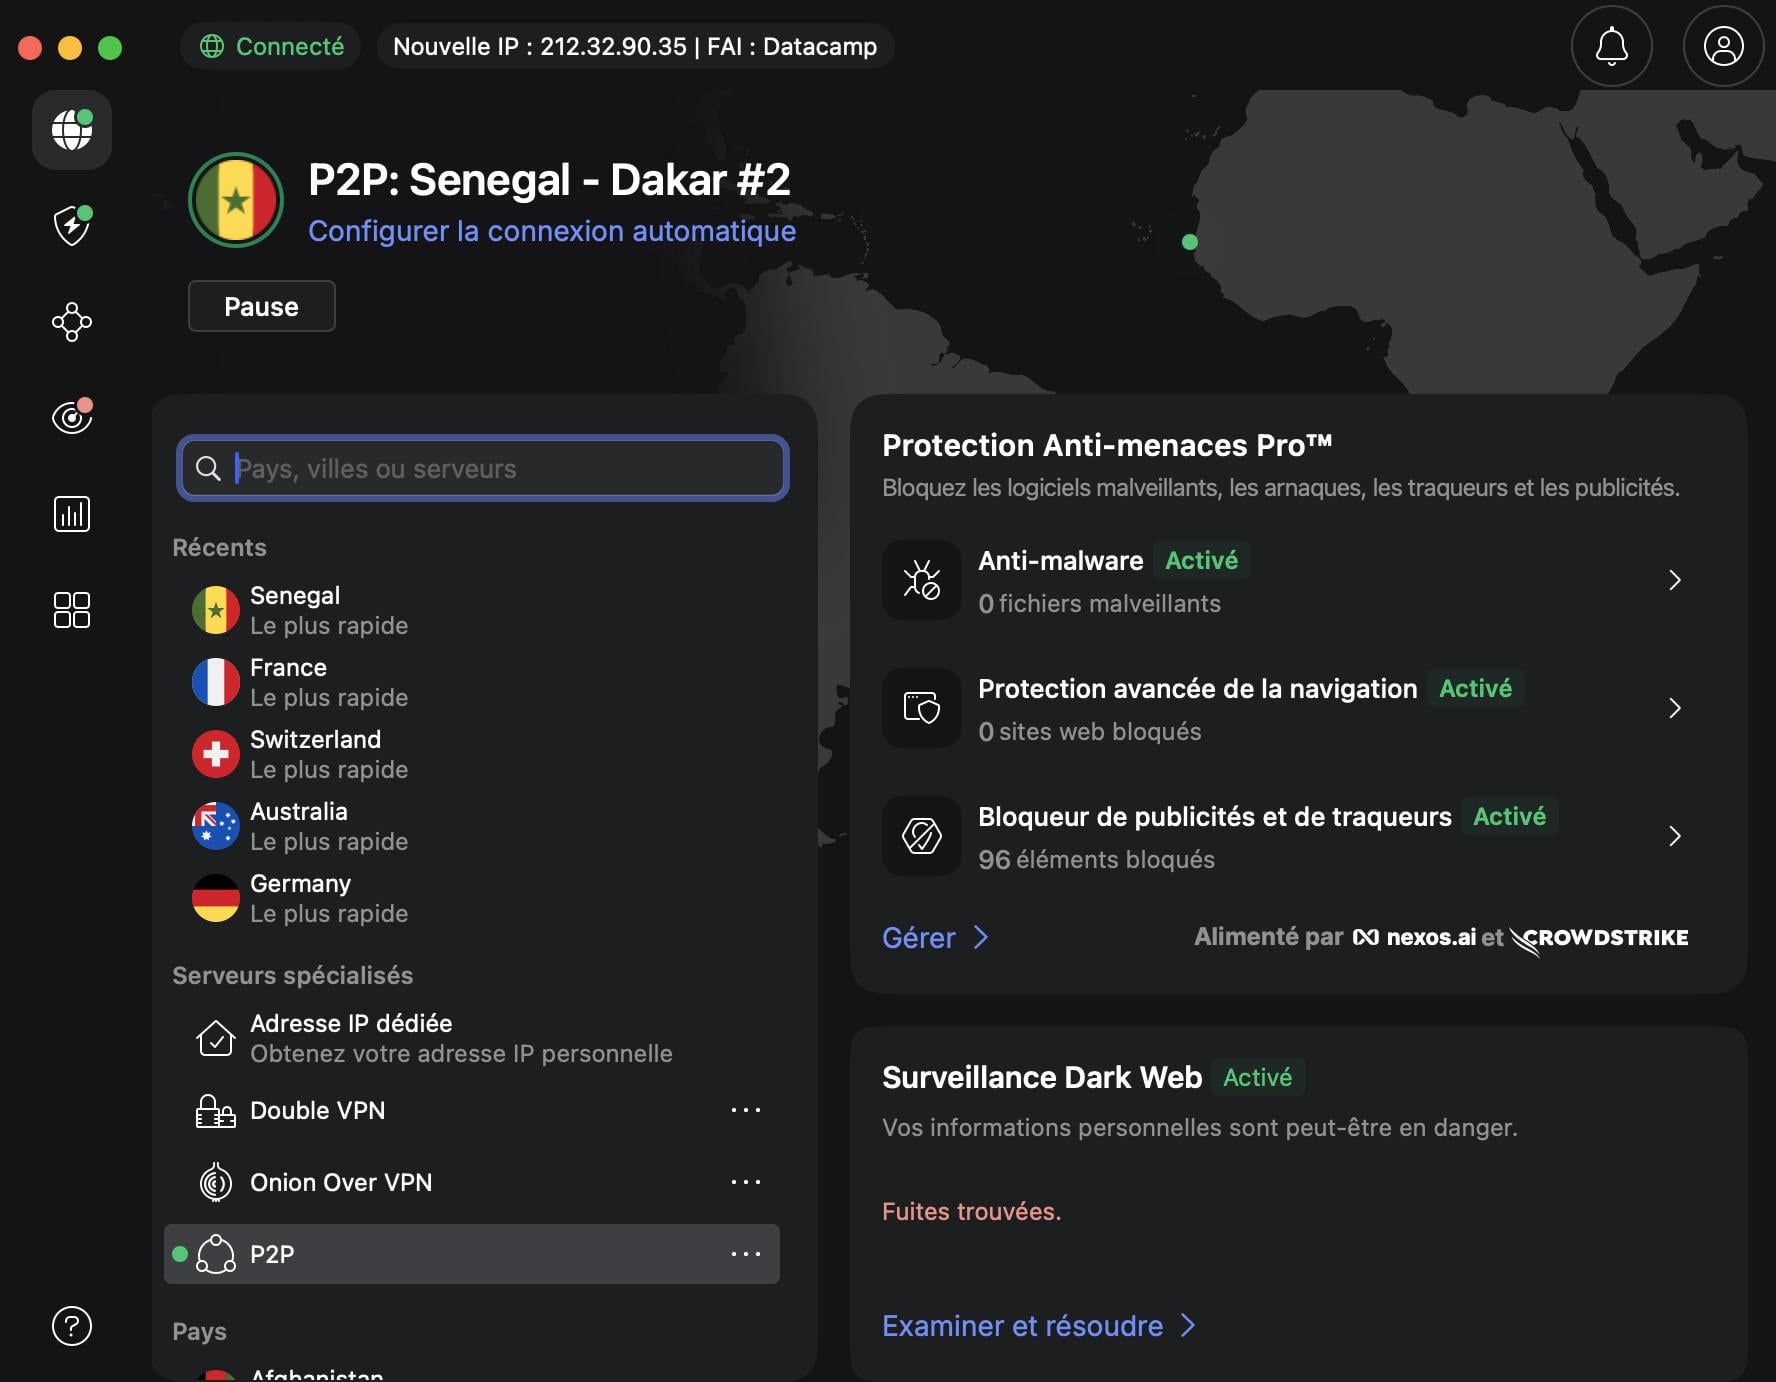Open the VPN globe panel in sidebar
Image resolution: width=1776 pixels, height=1382 pixels.
[71, 130]
